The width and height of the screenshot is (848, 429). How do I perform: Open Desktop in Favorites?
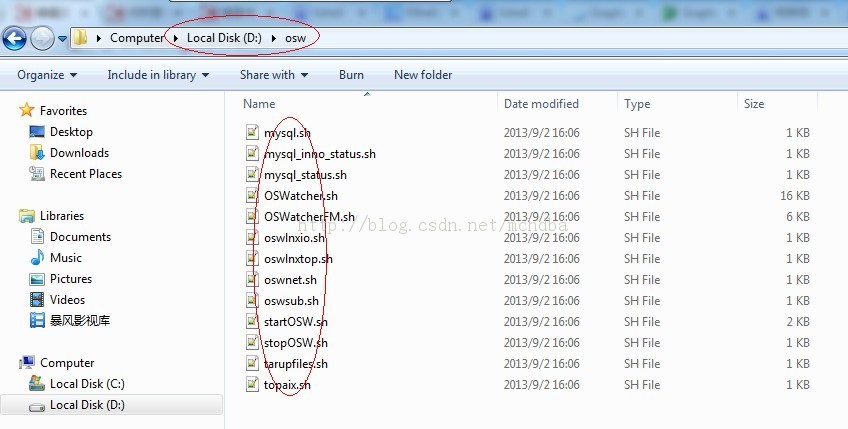[71, 131]
